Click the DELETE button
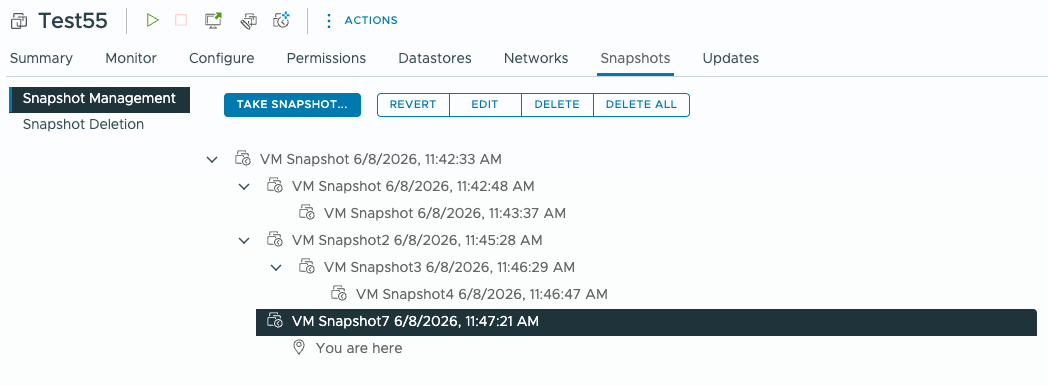Image resolution: width=1048 pixels, height=385 pixels. (x=557, y=105)
